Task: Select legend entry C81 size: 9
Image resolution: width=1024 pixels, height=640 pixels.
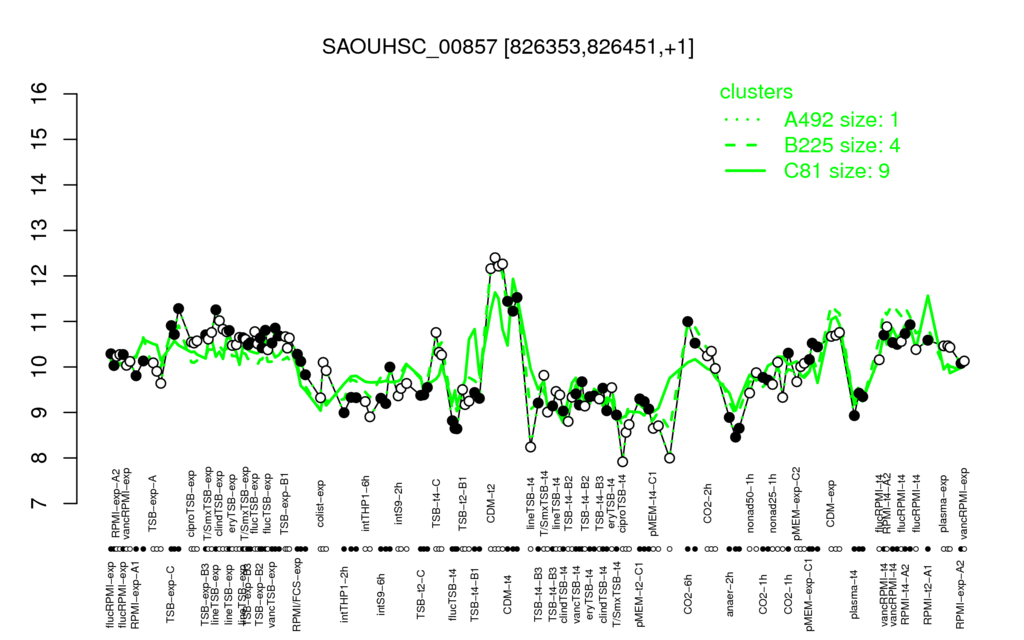Action: (x=837, y=171)
